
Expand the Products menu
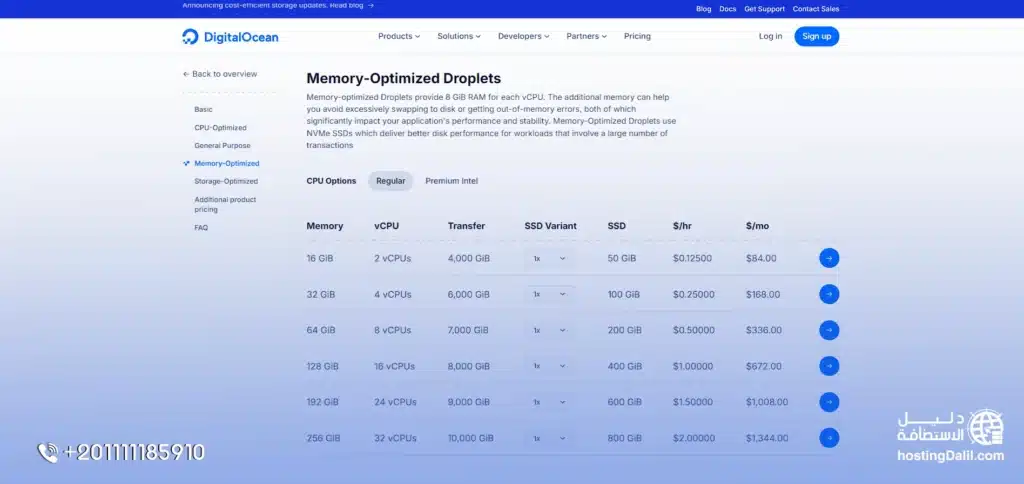coord(399,37)
